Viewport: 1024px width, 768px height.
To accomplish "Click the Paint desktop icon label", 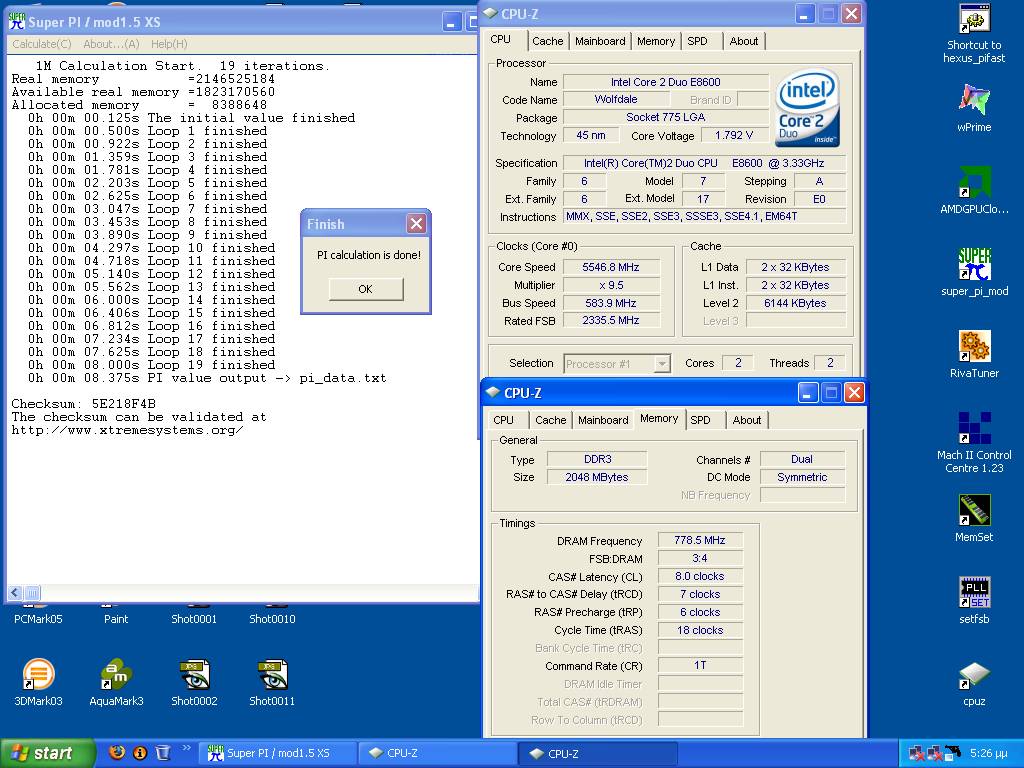I will pos(116,619).
